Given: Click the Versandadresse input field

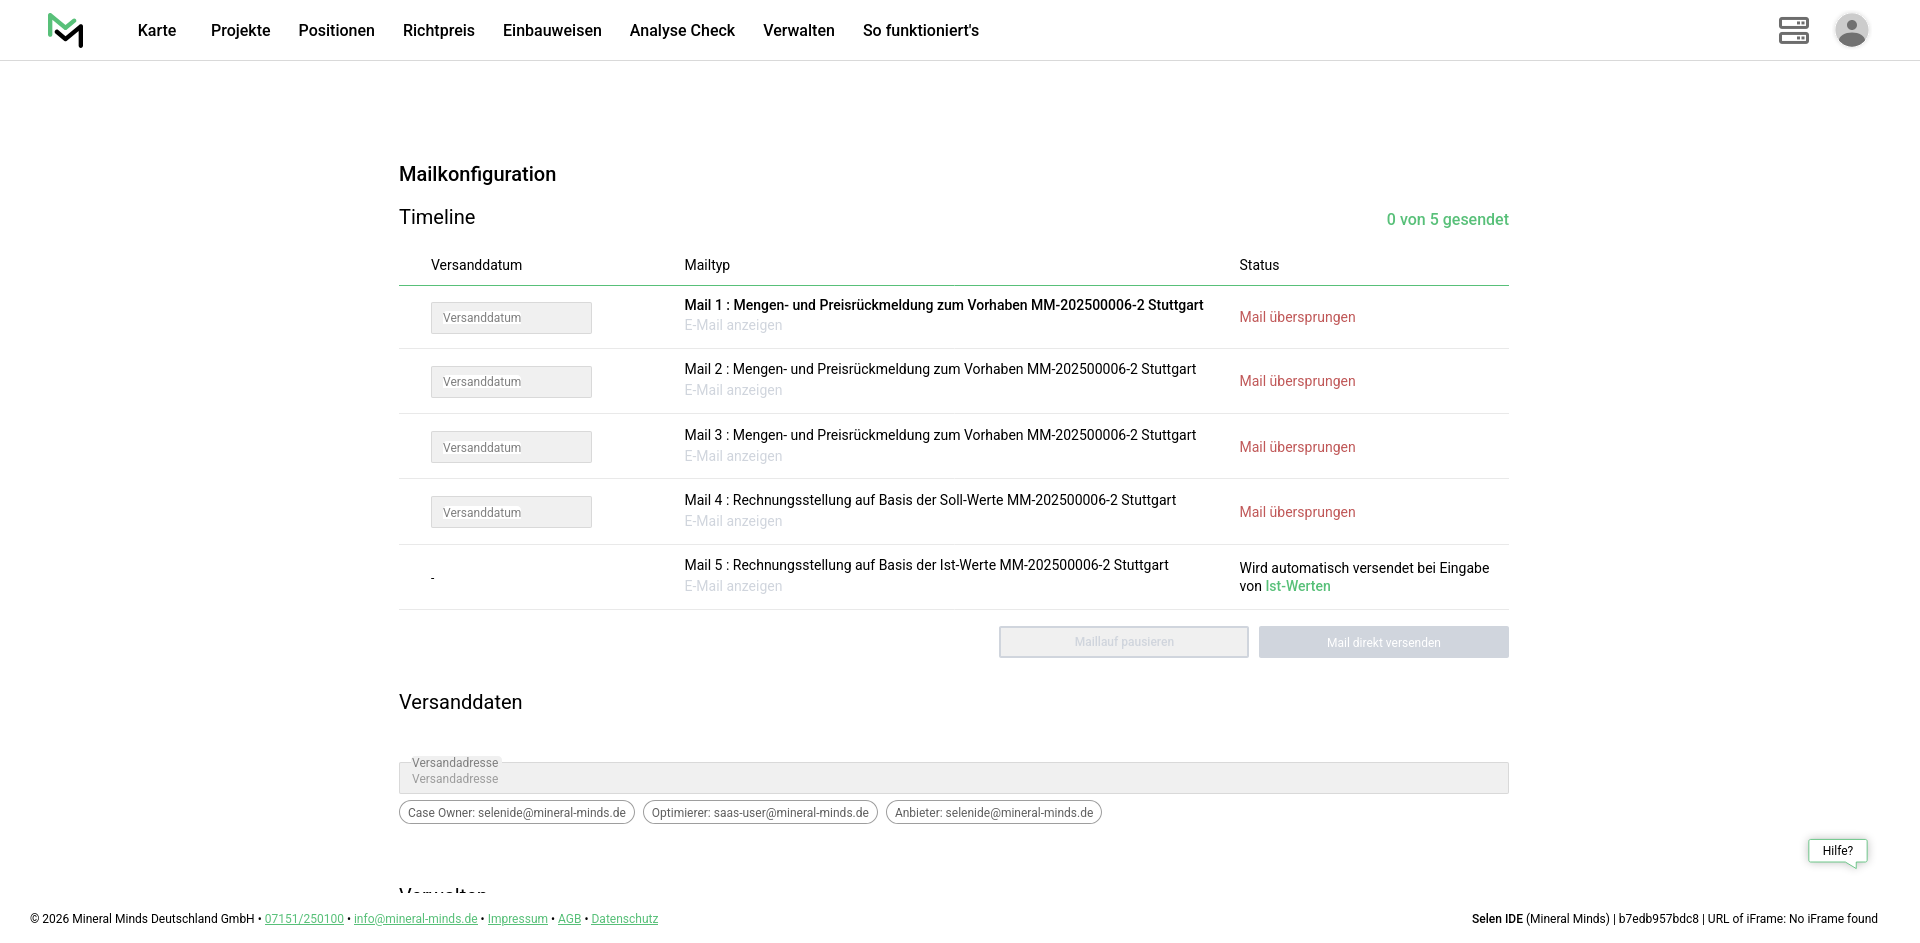Looking at the screenshot, I should (x=953, y=779).
